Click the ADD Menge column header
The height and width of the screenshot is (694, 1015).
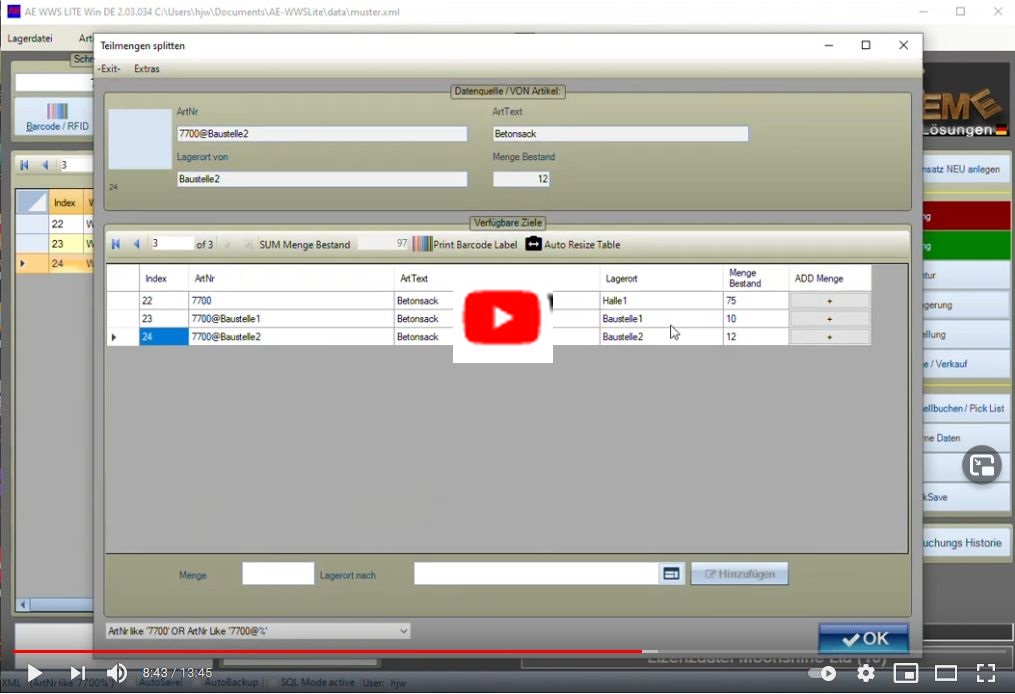pos(829,278)
